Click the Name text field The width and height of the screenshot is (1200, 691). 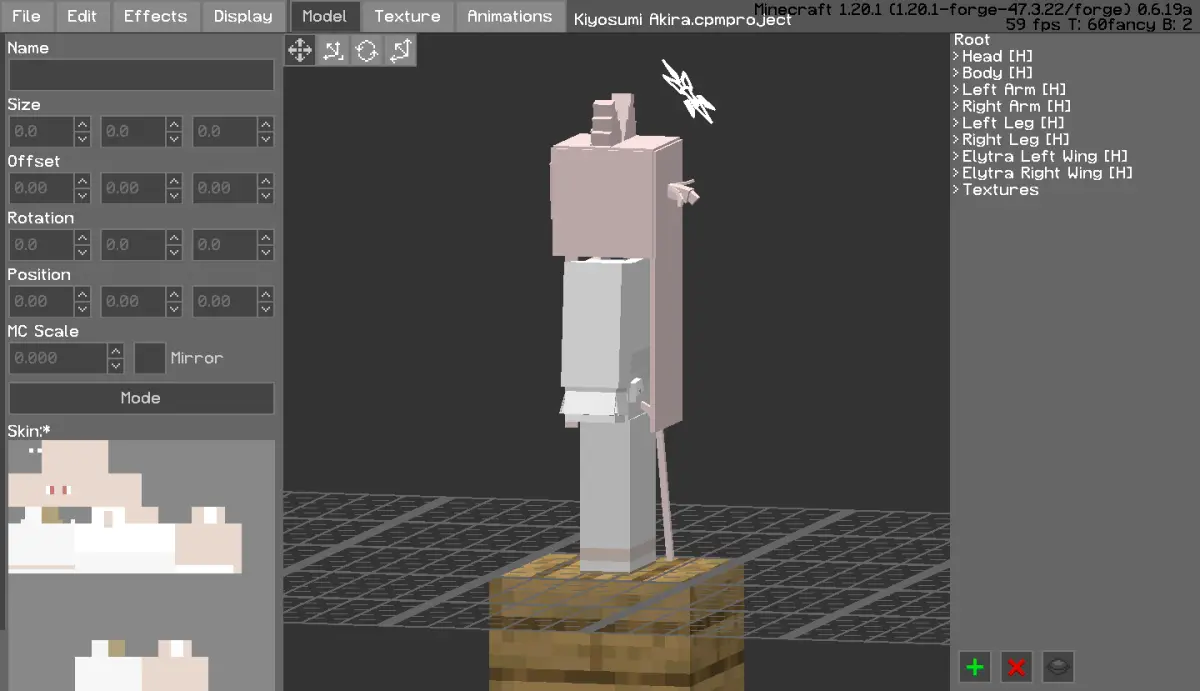[x=141, y=75]
